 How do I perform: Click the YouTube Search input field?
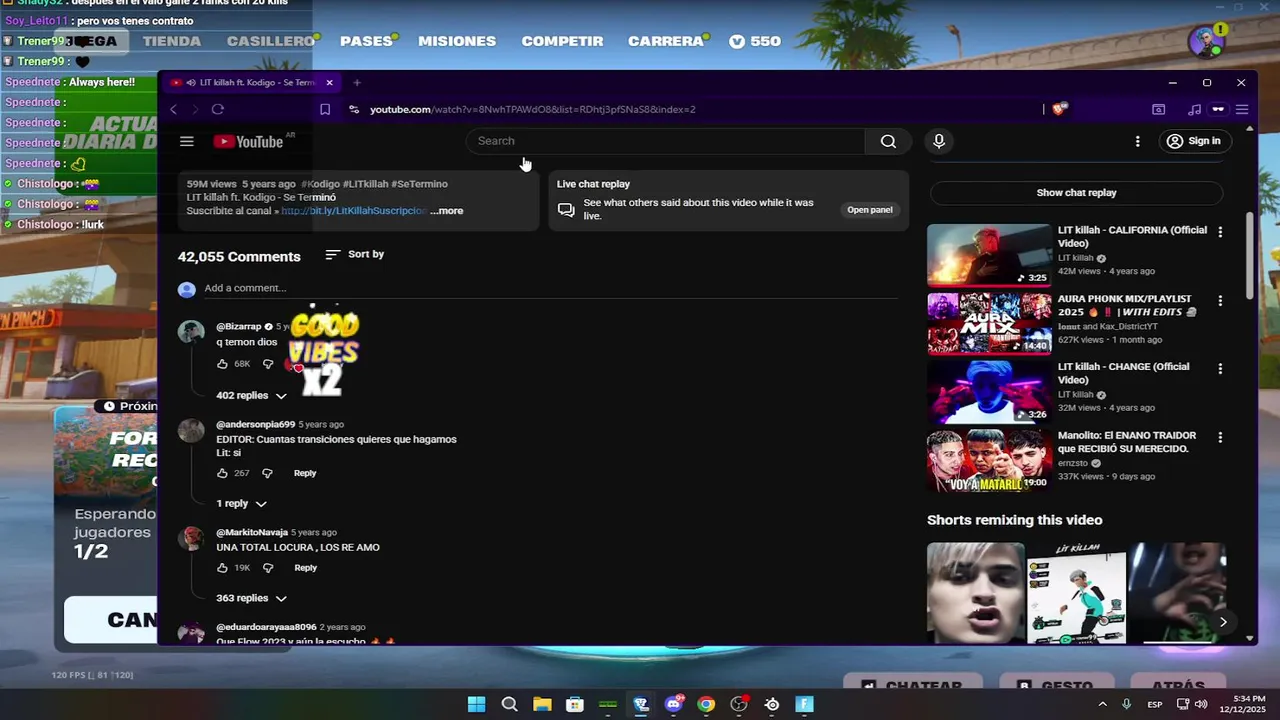click(x=665, y=141)
